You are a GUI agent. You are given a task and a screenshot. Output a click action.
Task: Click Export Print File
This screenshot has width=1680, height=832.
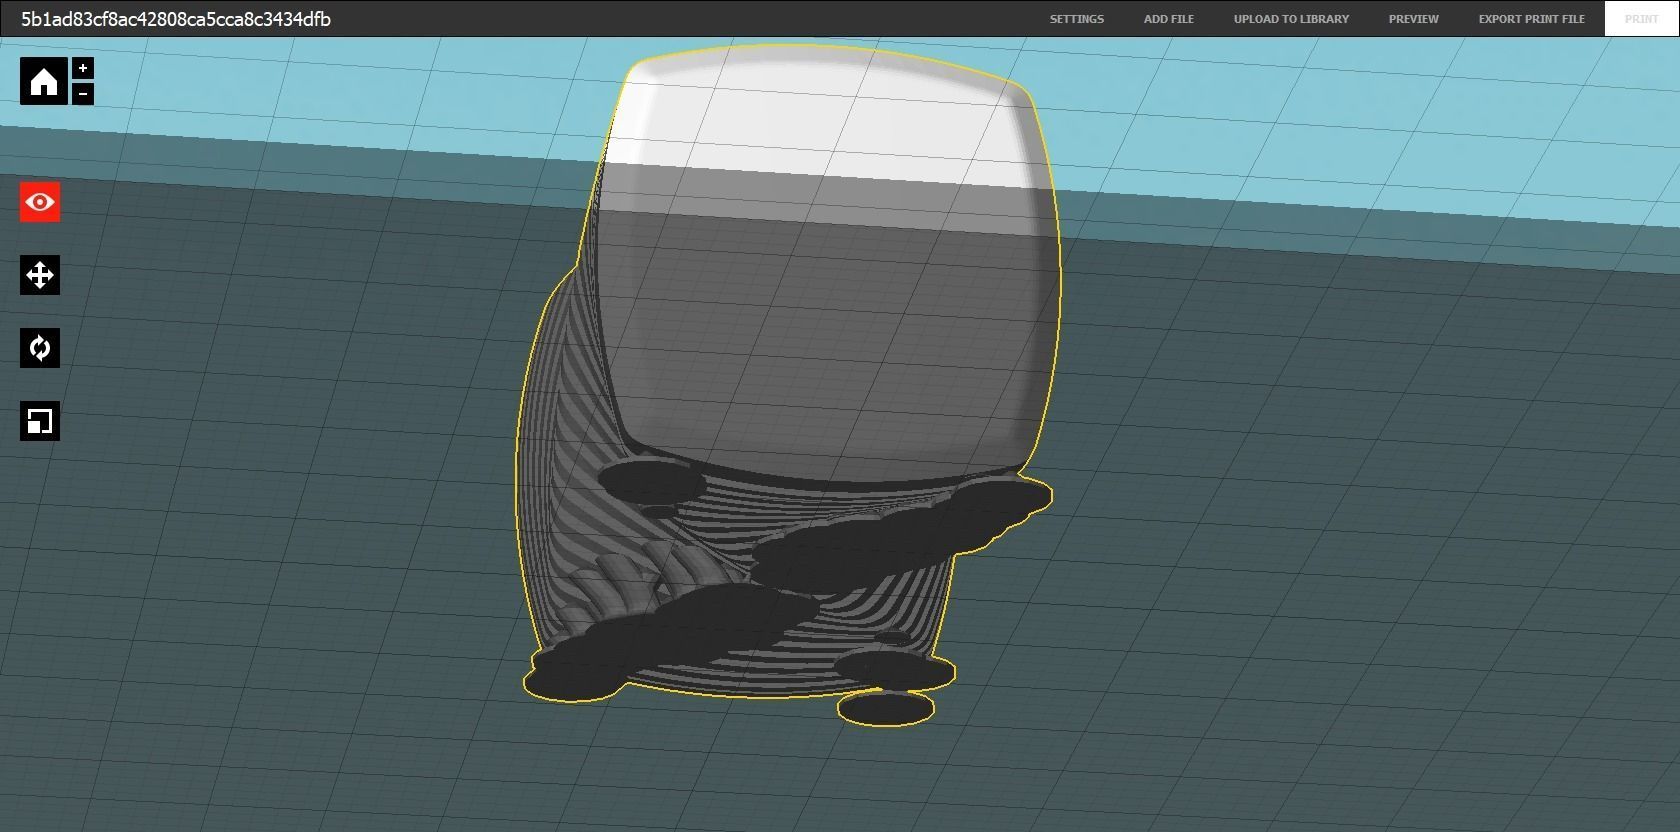[x=1532, y=19]
